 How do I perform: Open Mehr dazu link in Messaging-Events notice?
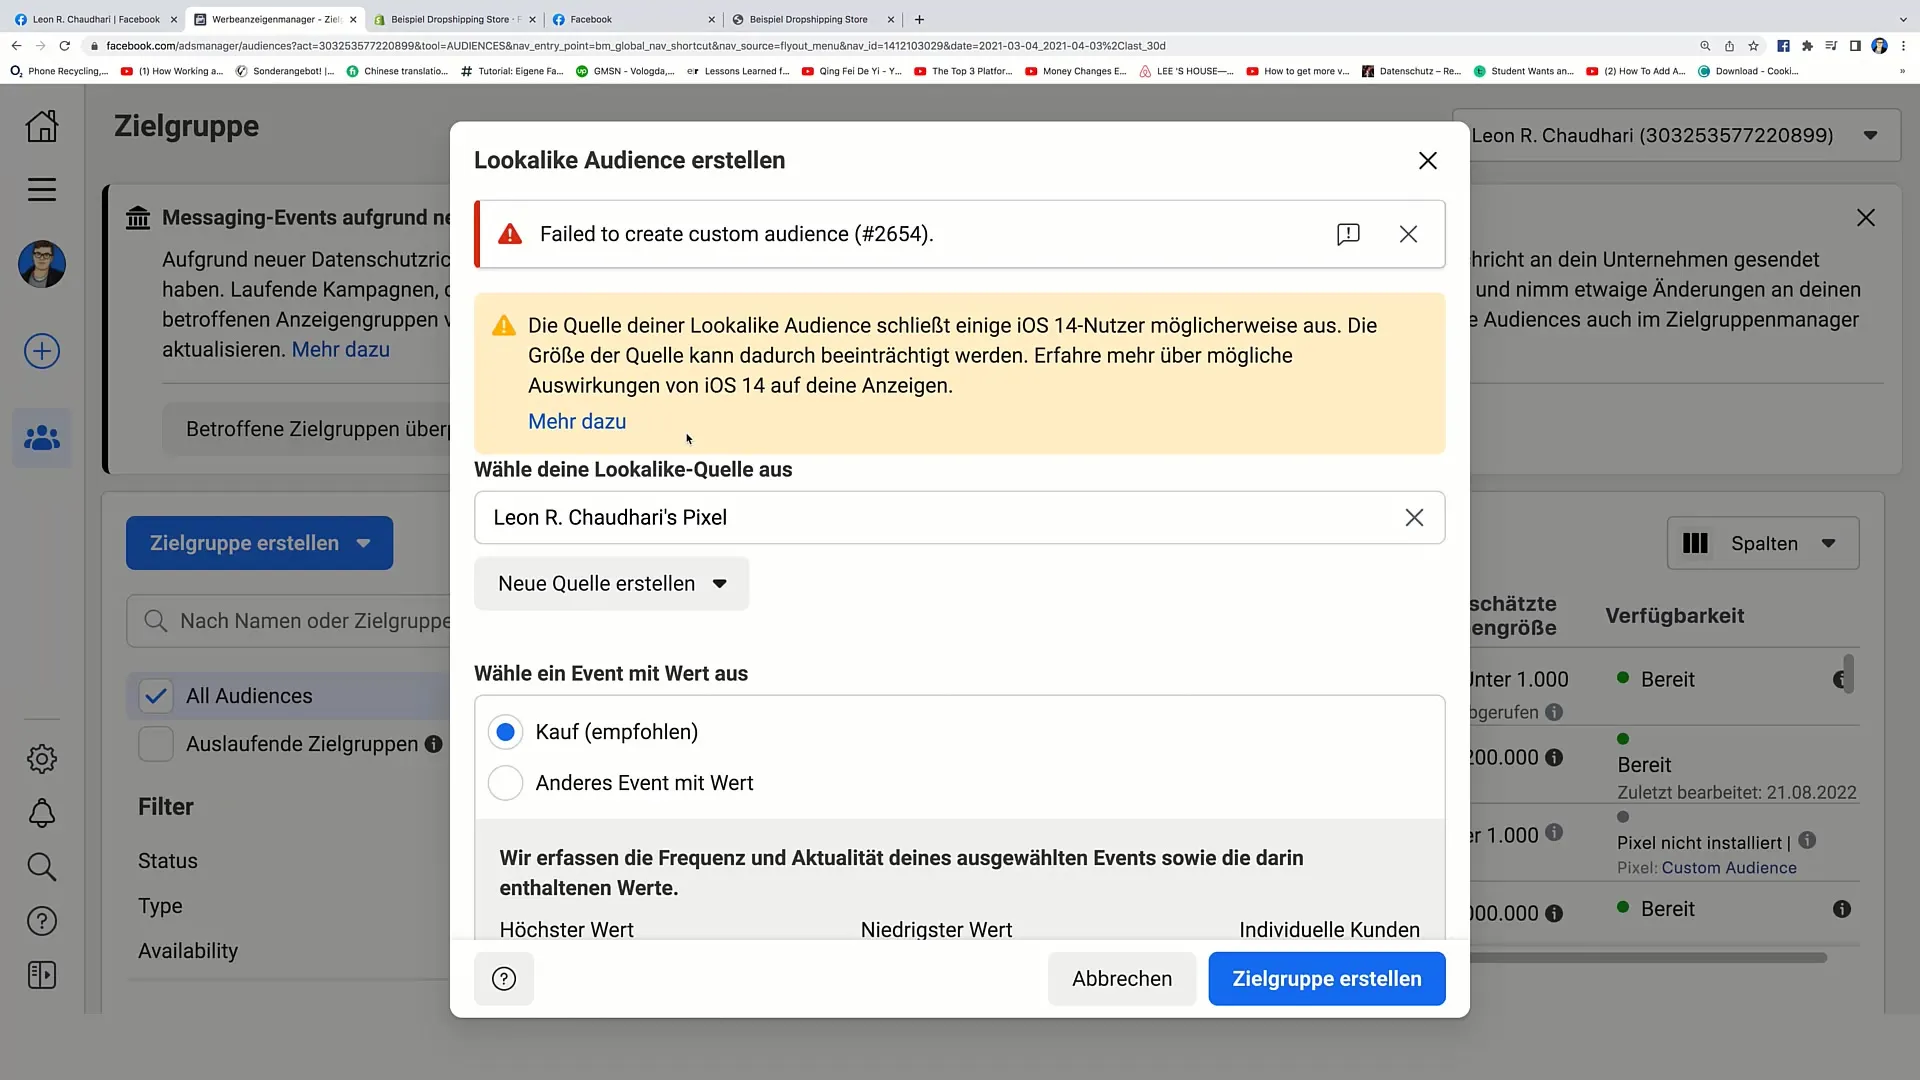pyautogui.click(x=341, y=350)
